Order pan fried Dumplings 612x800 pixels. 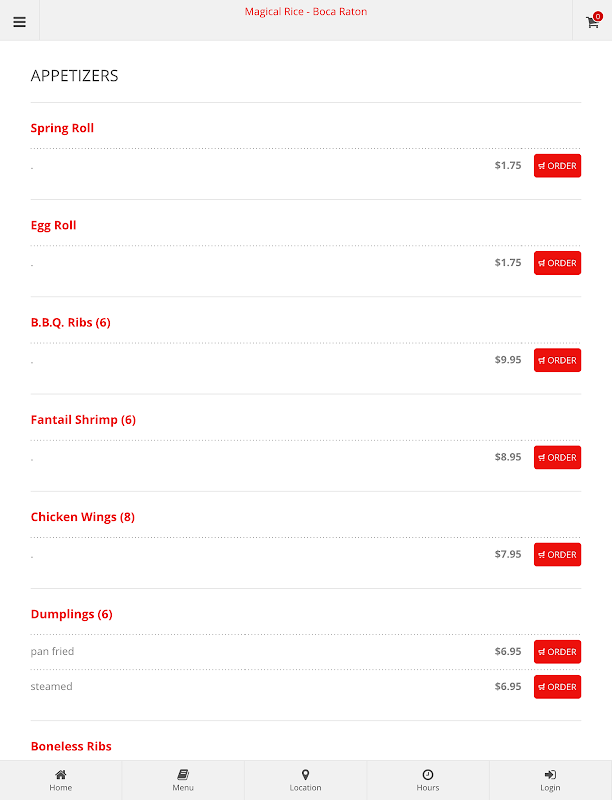click(x=557, y=652)
